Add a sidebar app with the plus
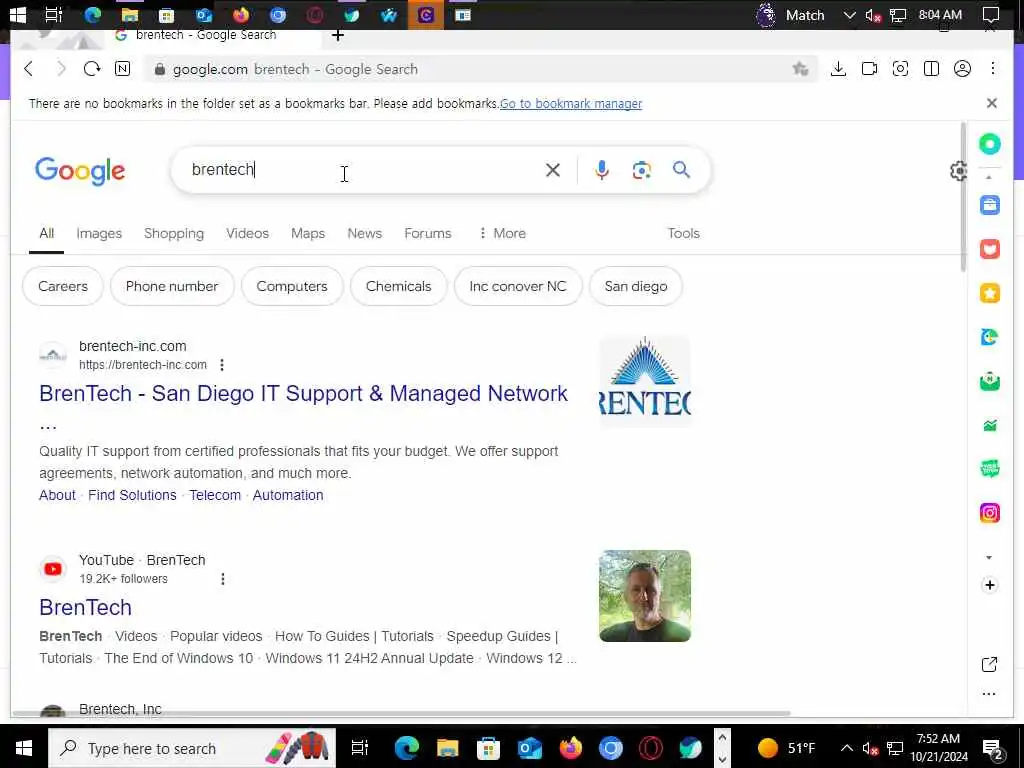The height and width of the screenshot is (768, 1024). [989, 585]
